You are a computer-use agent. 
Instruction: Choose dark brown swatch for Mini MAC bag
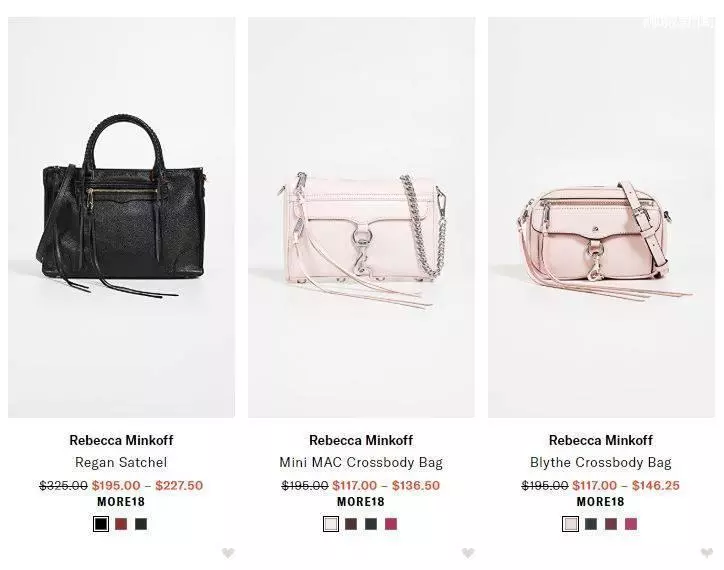[351, 524]
